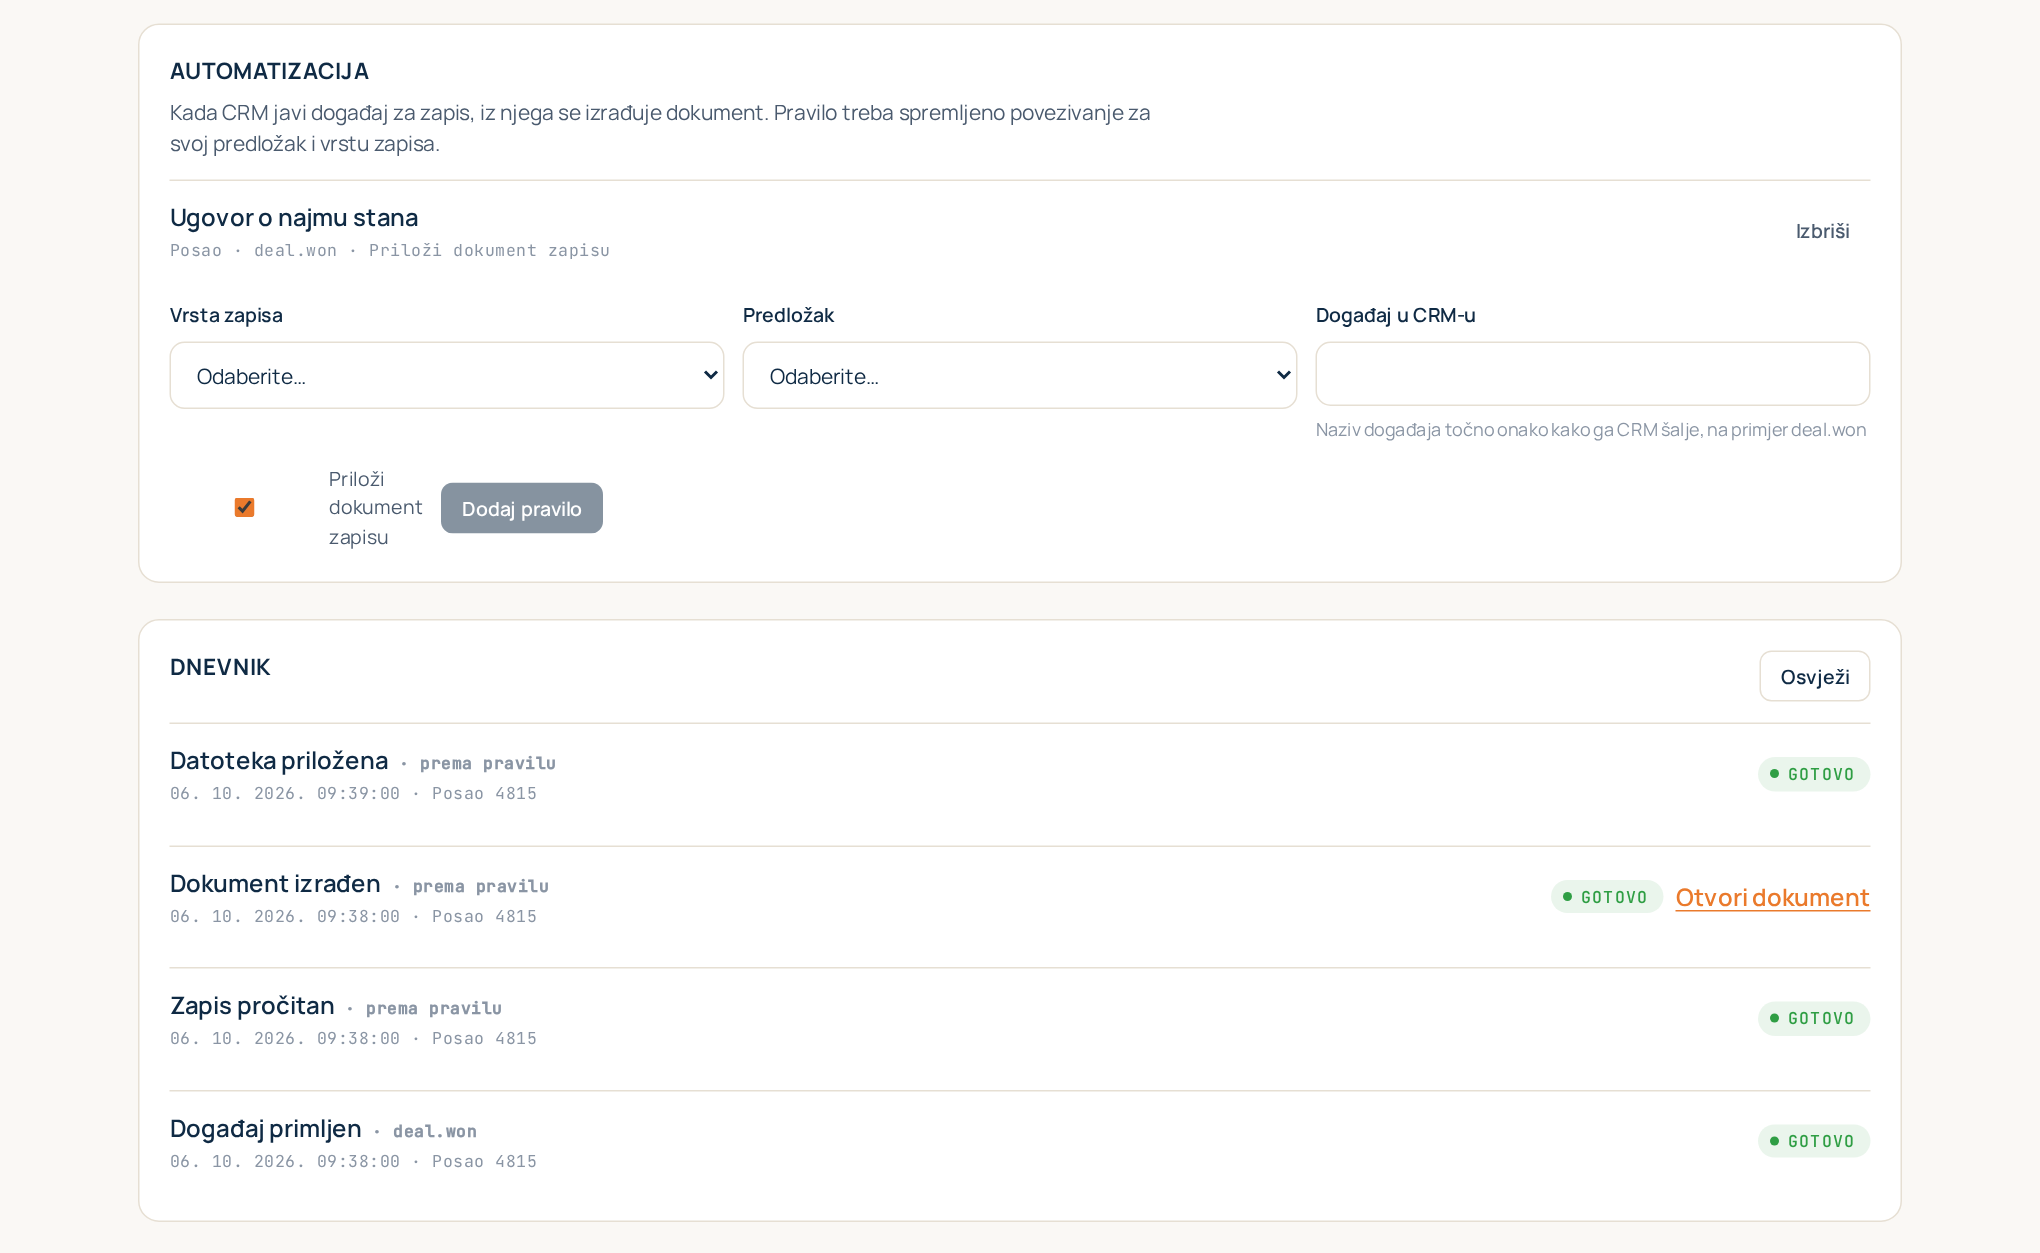Click the GOTOVO badge for 'Dokument izrađen'
Viewport: 2040px width, 1253px height.
[1607, 897]
